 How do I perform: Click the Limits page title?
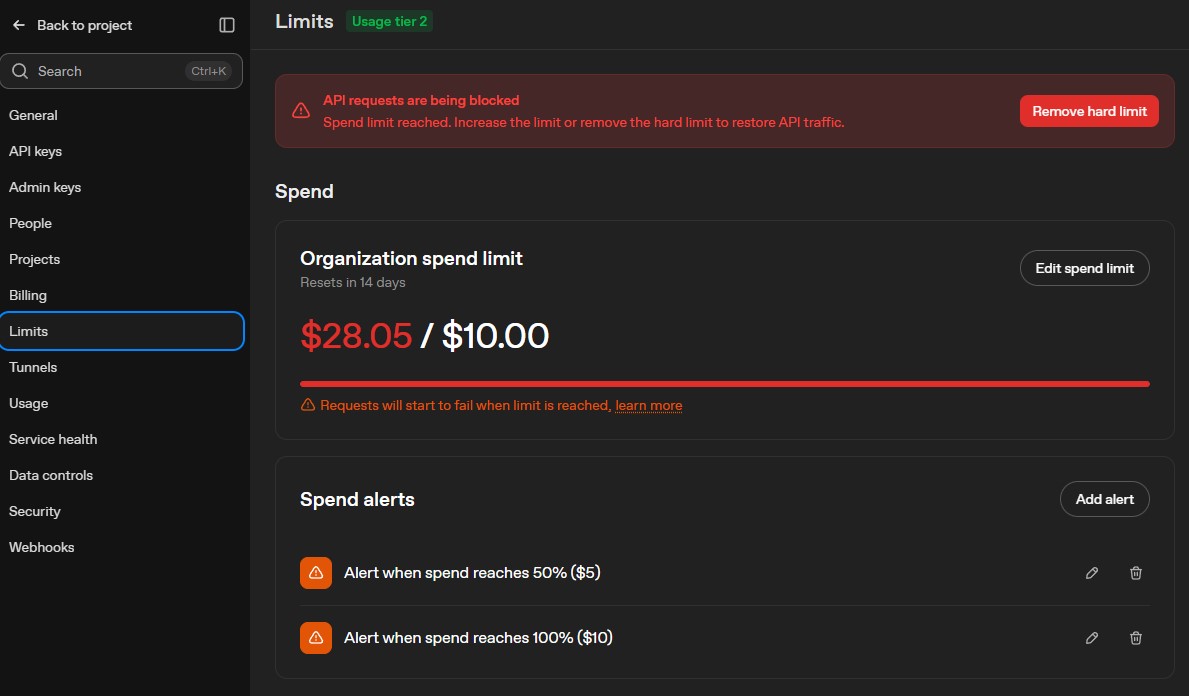304,21
